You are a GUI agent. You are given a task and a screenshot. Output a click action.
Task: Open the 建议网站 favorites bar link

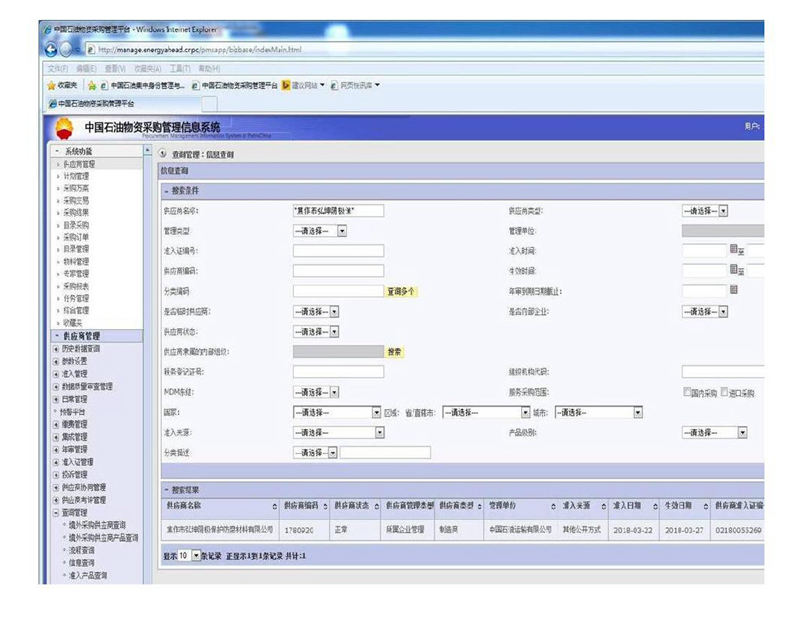pyautogui.click(x=304, y=86)
